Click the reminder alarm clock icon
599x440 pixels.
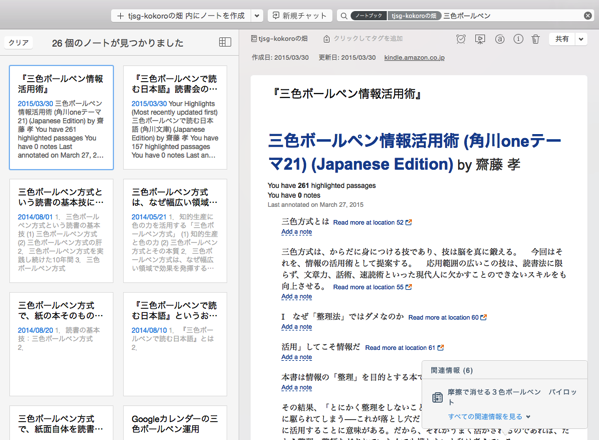(461, 39)
